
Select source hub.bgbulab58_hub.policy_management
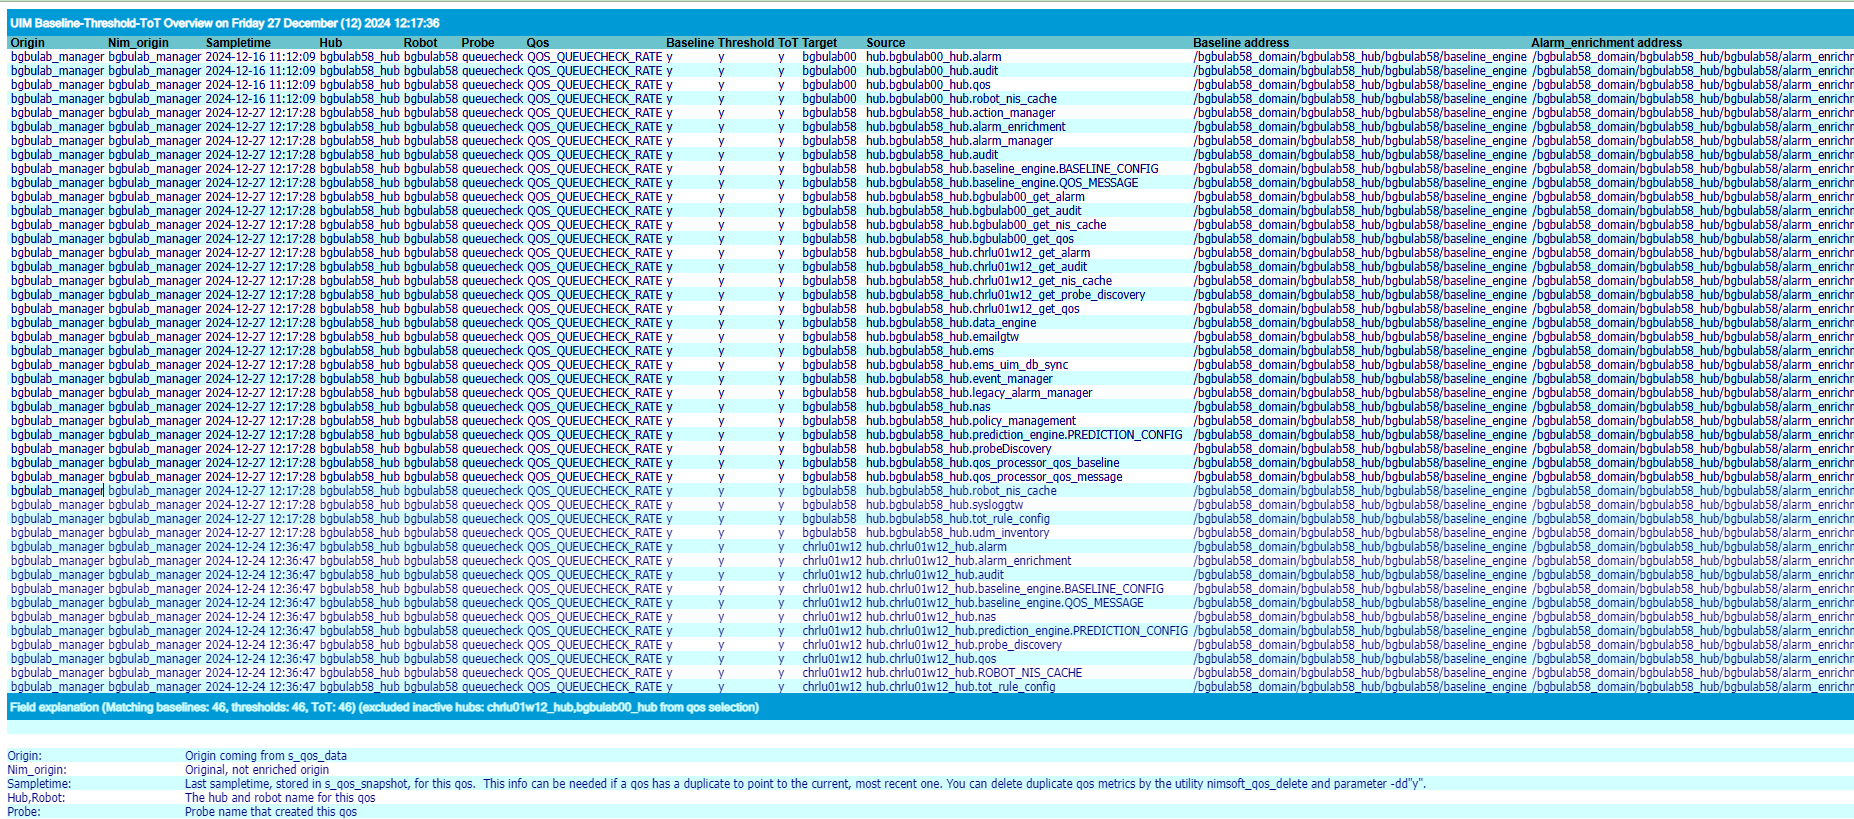point(971,421)
